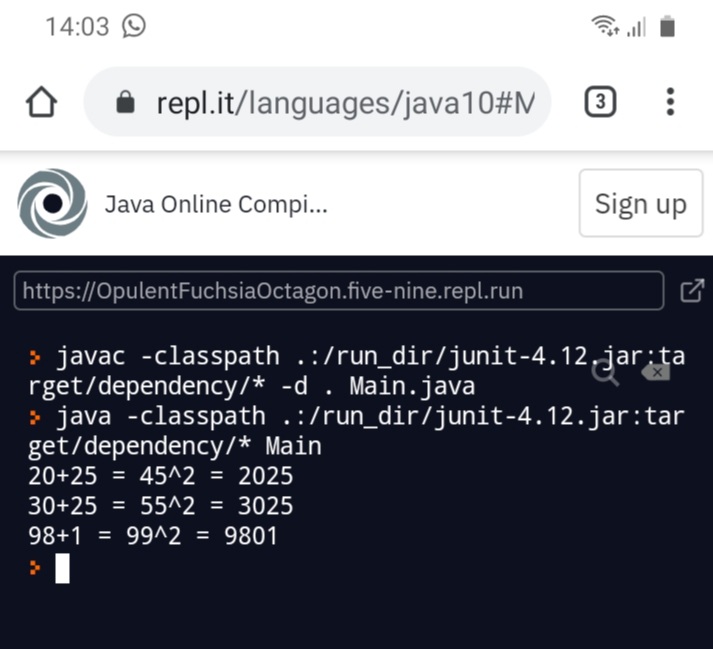Clear the console with the backspace icon
The image size is (713, 649).
coord(655,372)
